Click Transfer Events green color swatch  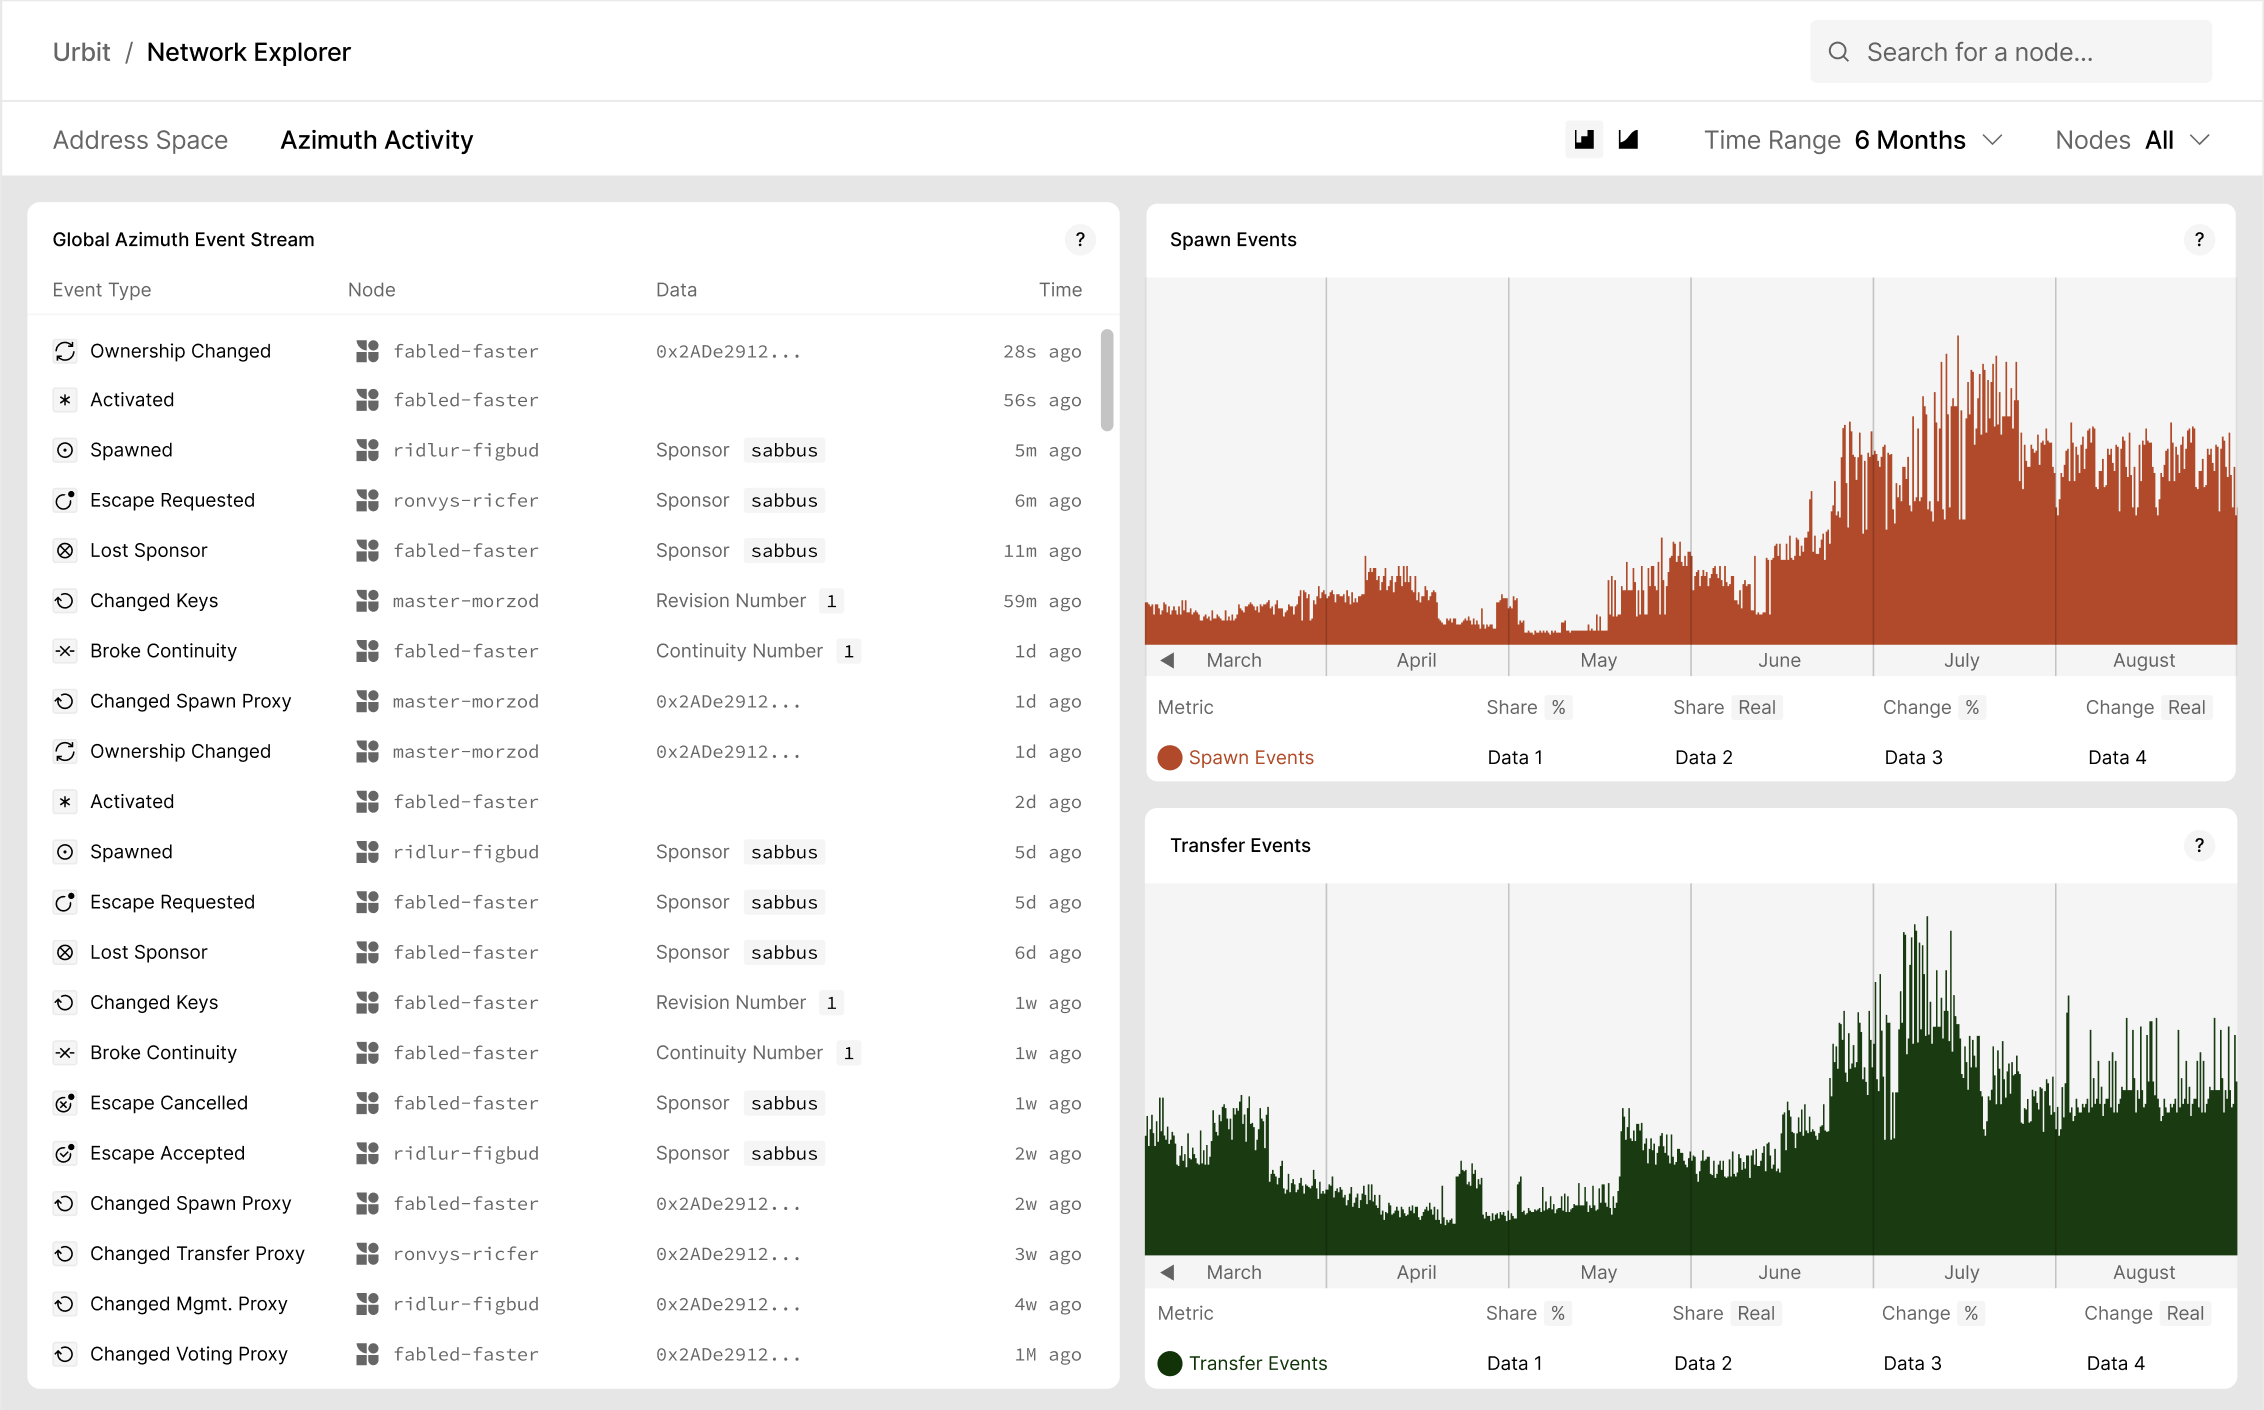click(1170, 1363)
